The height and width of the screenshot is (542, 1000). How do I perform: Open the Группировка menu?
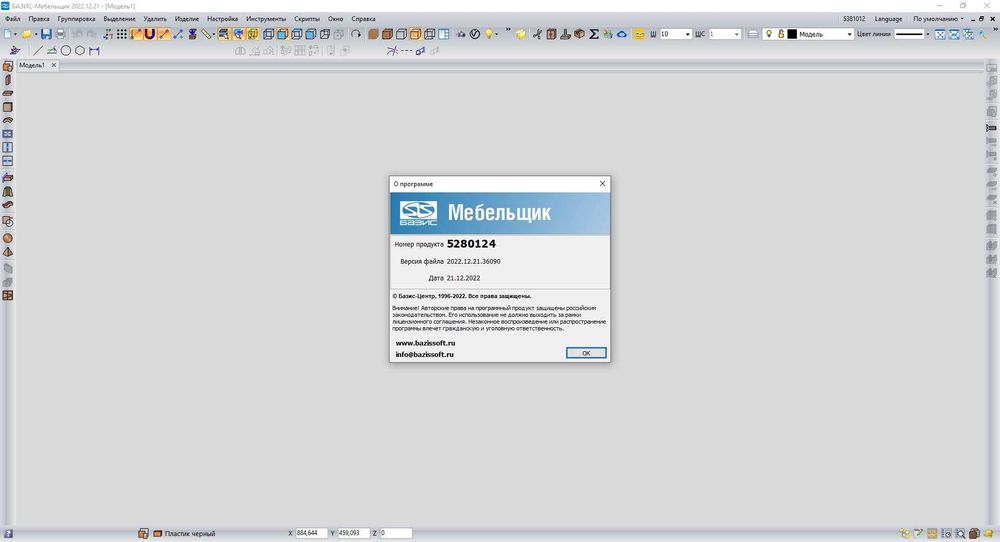pyautogui.click(x=76, y=19)
